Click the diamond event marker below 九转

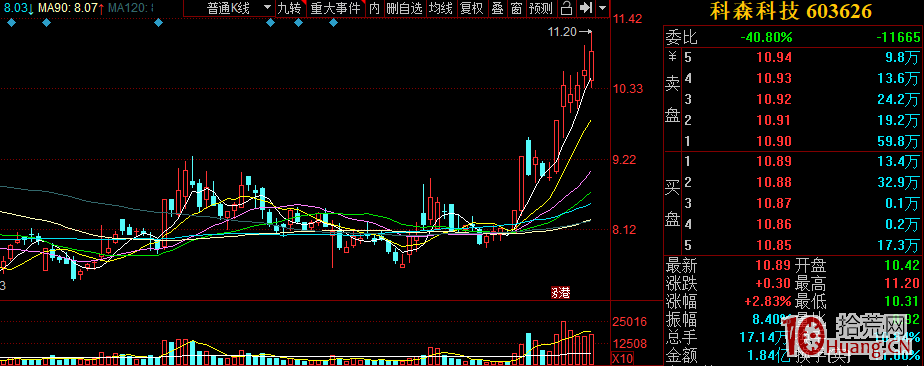(298, 22)
